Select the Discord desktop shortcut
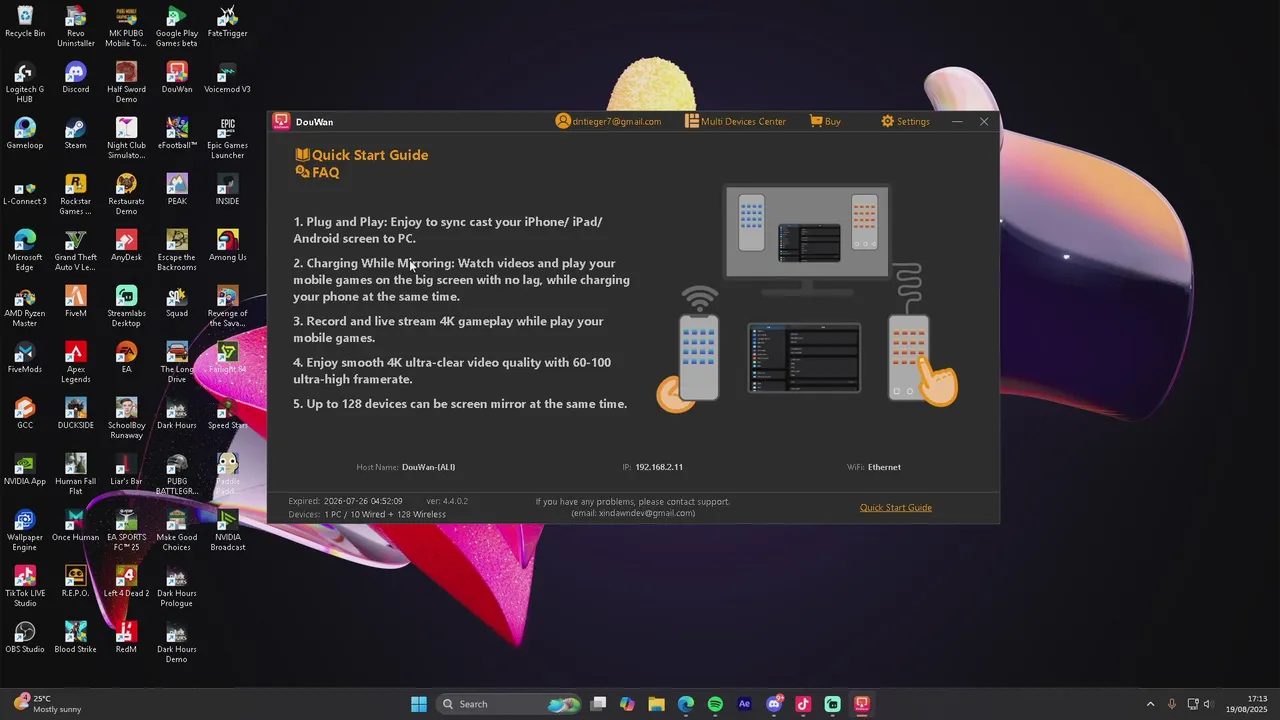The image size is (1280, 720). click(76, 78)
